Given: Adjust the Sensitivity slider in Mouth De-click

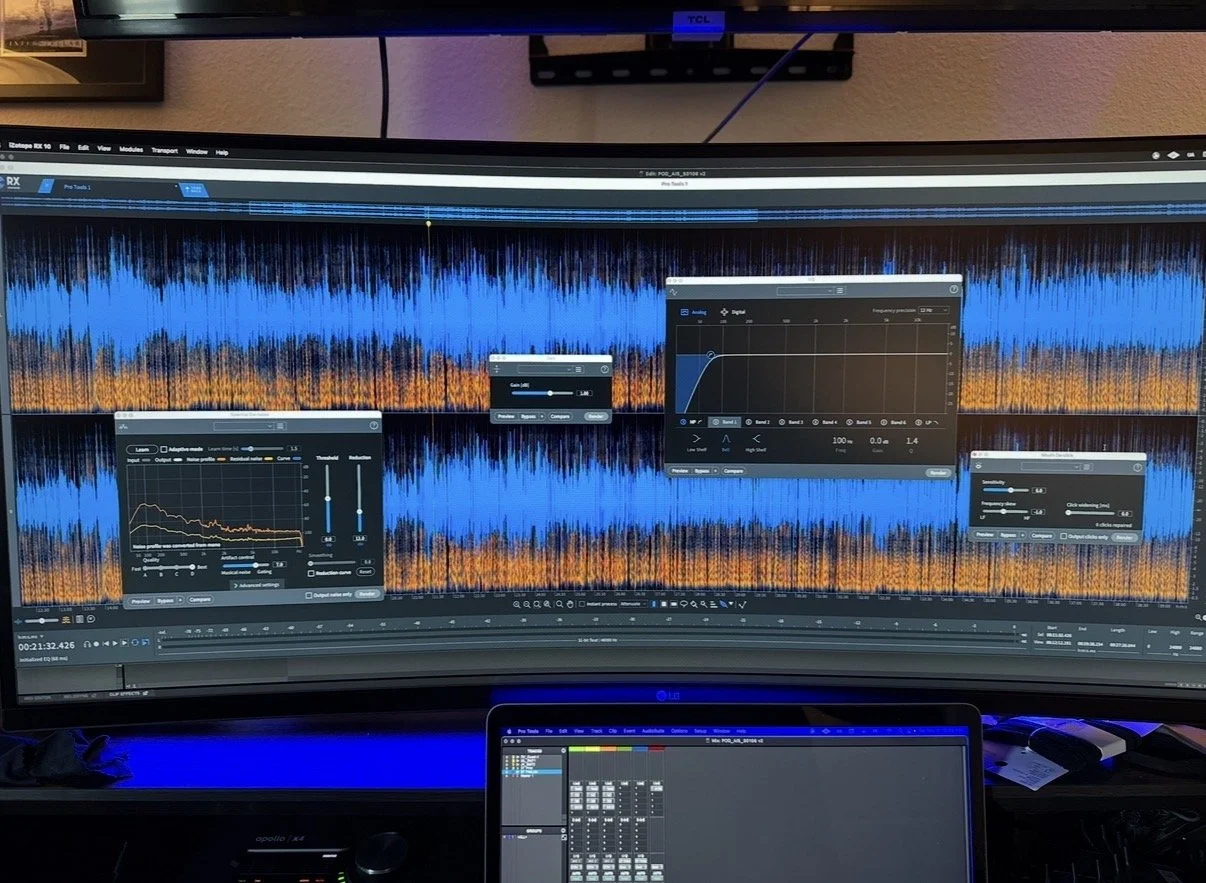Looking at the screenshot, I should 1006,490.
